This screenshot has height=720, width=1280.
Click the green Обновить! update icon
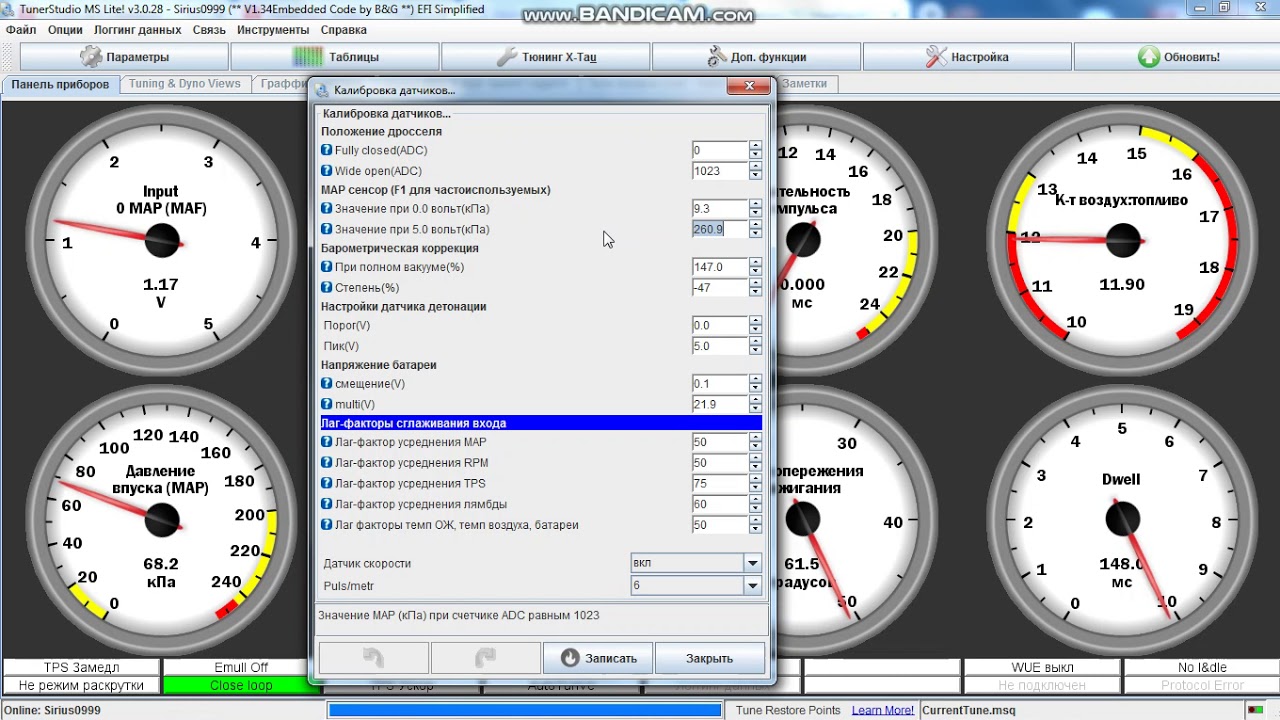(1149, 57)
